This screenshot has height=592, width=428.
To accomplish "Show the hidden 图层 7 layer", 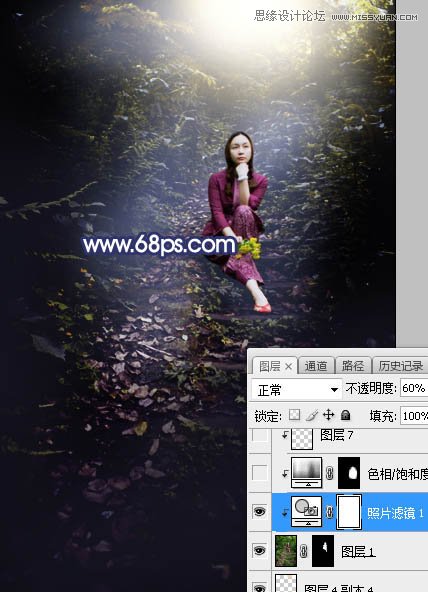I will pyautogui.click(x=260, y=435).
